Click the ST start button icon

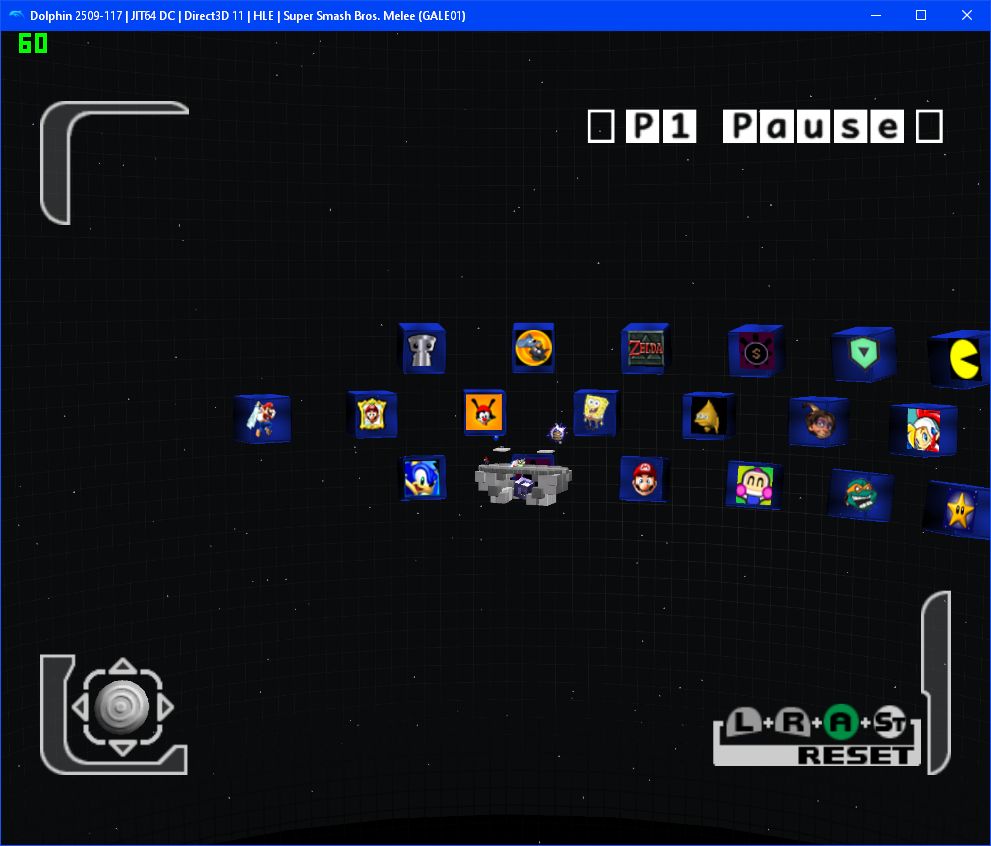pyautogui.click(x=890, y=722)
